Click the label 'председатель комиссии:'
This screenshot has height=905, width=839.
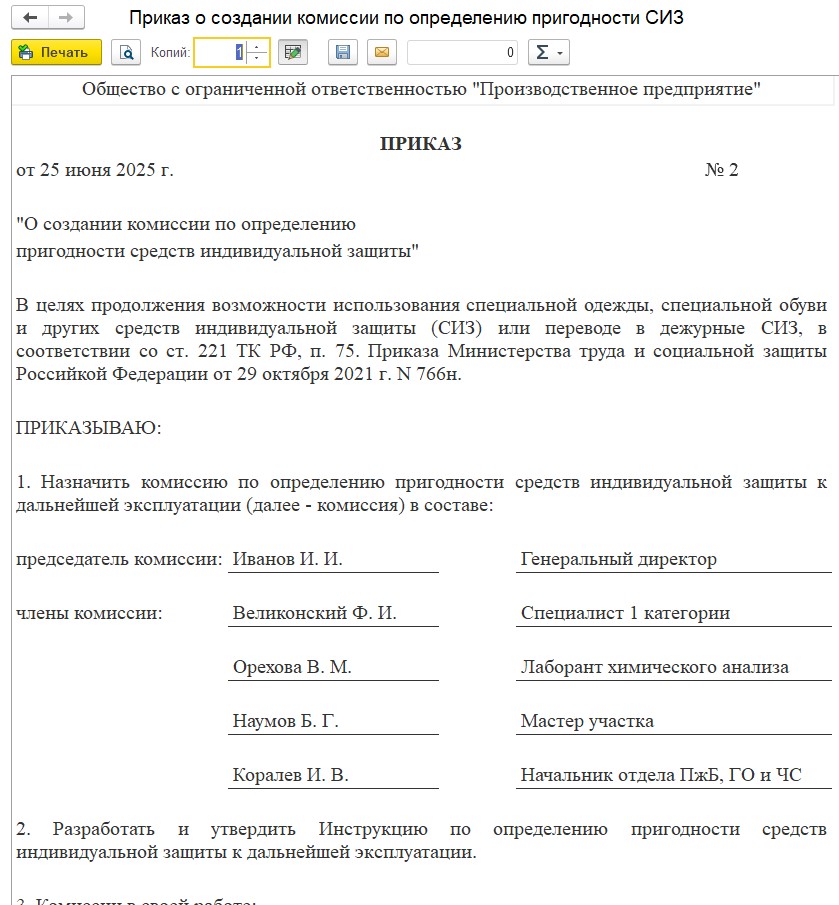(119, 559)
